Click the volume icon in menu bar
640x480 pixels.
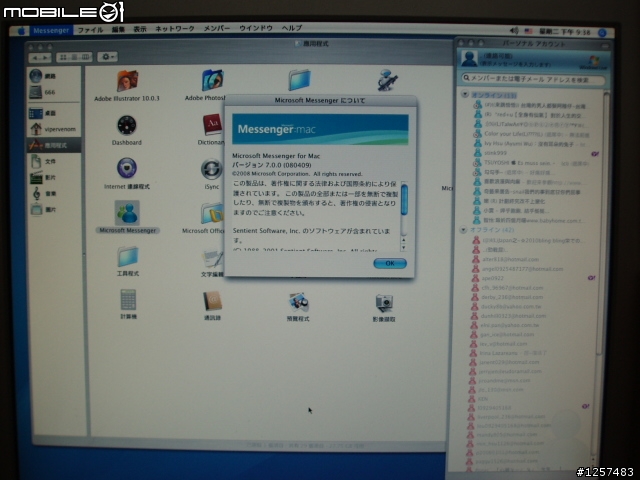coord(514,31)
